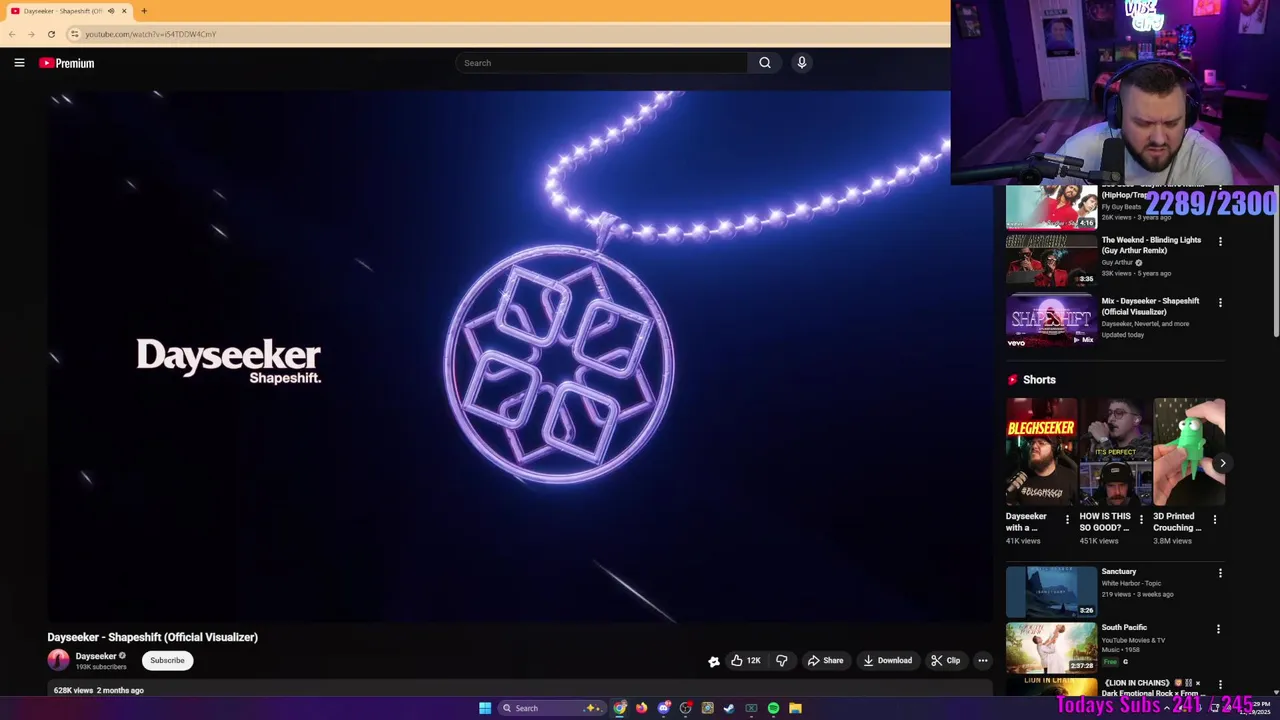Open File Explorer from the taskbar
The width and height of the screenshot is (1280, 720).
(795, 708)
